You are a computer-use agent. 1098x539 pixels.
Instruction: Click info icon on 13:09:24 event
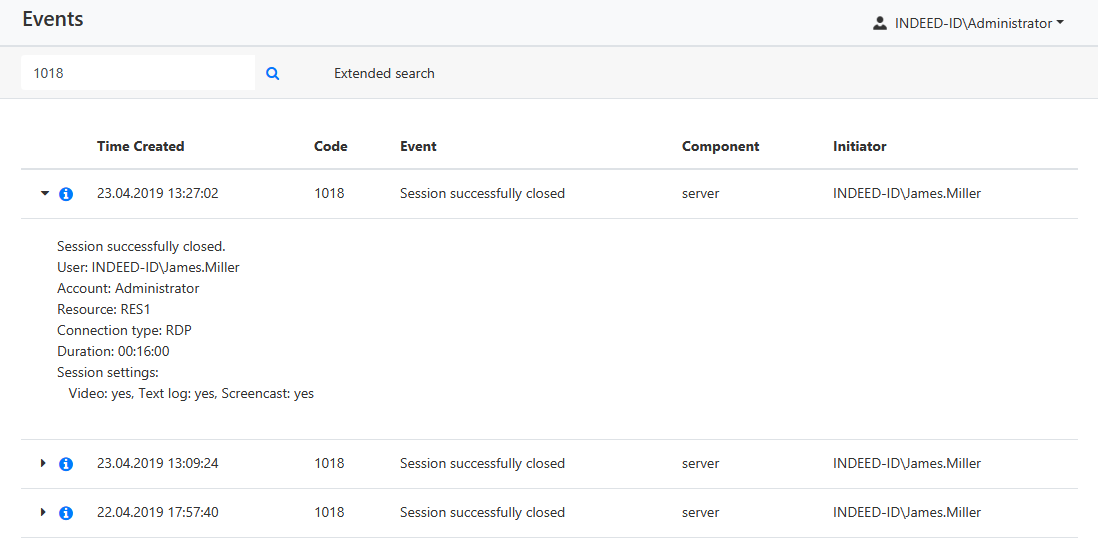66,464
